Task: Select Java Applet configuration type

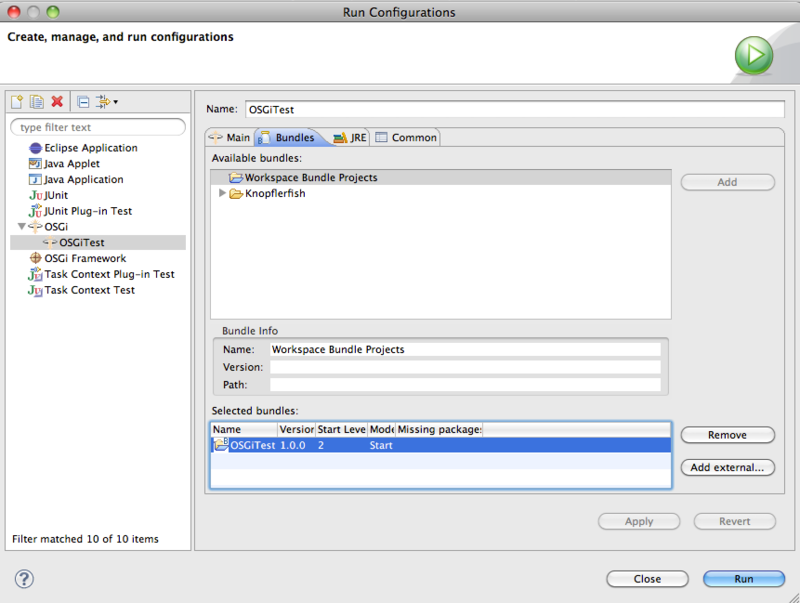Action: pyautogui.click(x=71, y=164)
